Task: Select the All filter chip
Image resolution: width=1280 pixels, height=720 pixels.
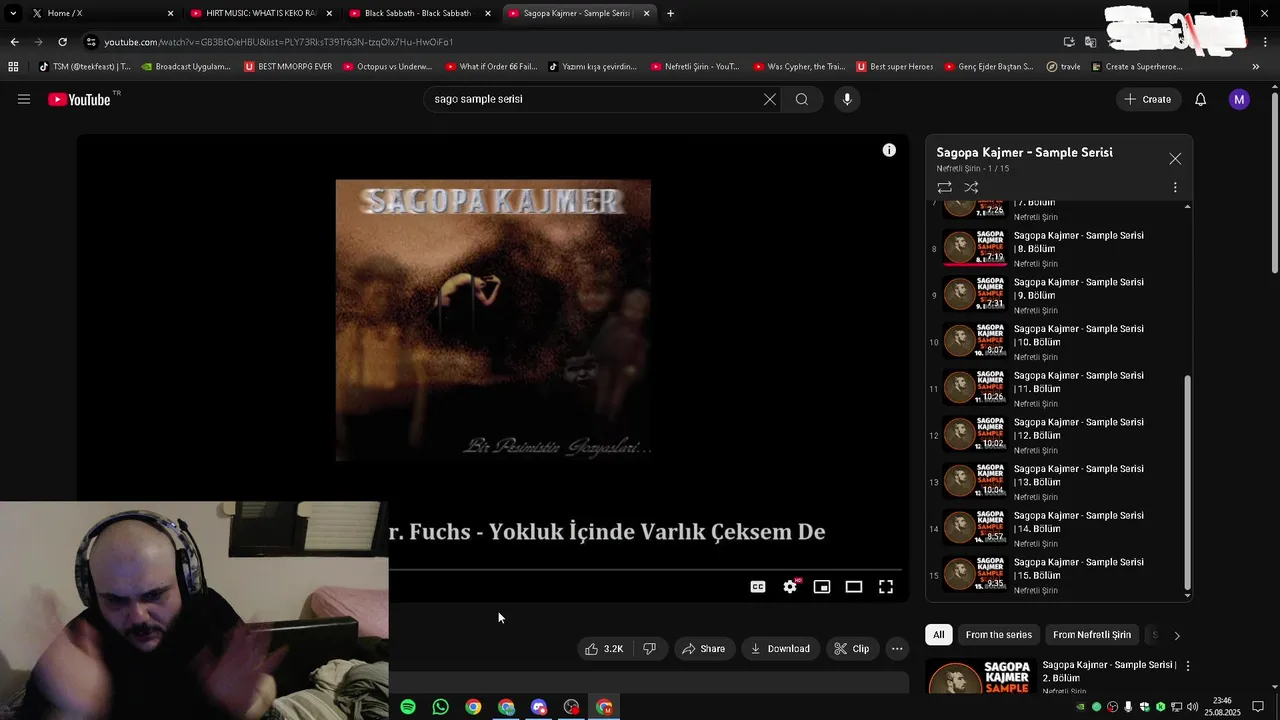Action: point(939,635)
